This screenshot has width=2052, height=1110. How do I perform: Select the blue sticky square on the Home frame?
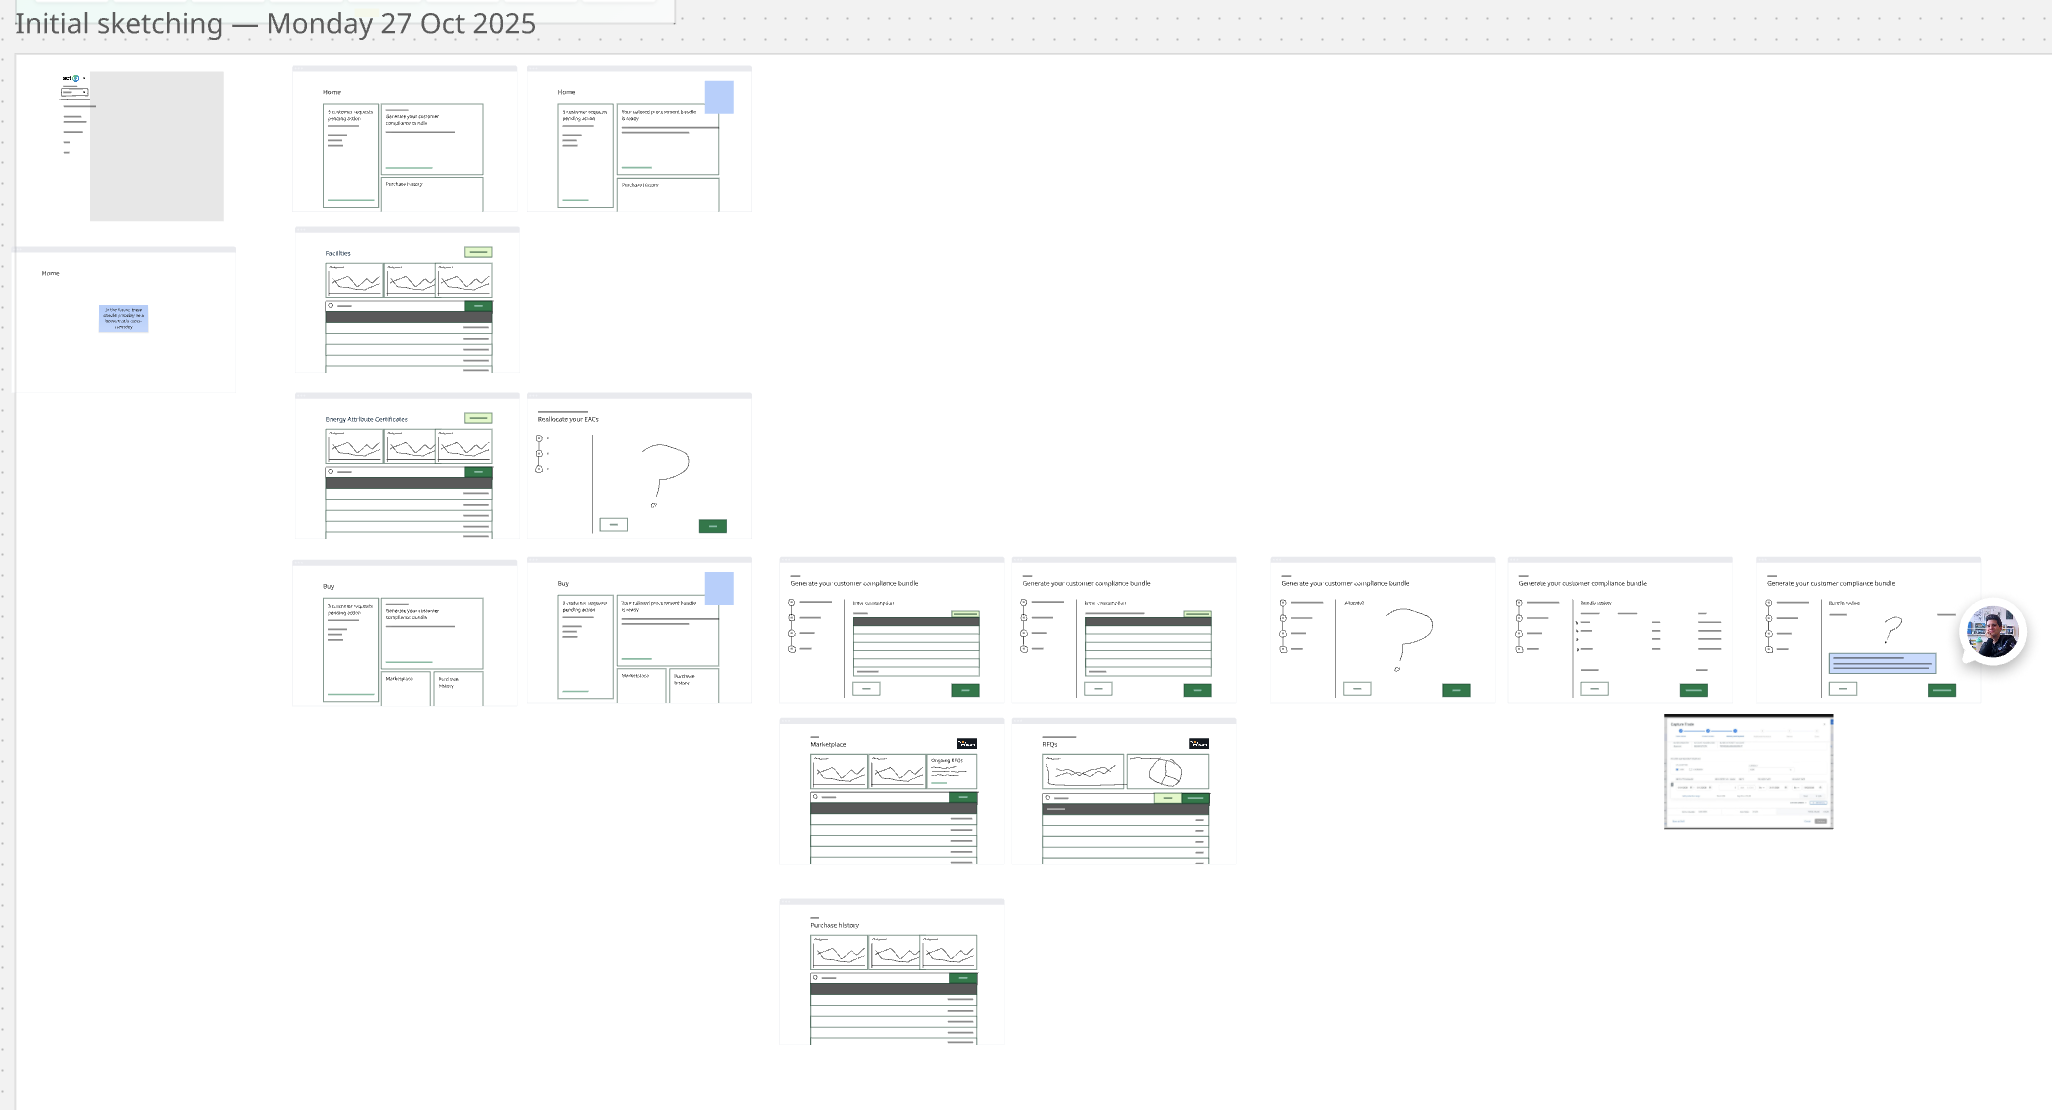click(719, 97)
